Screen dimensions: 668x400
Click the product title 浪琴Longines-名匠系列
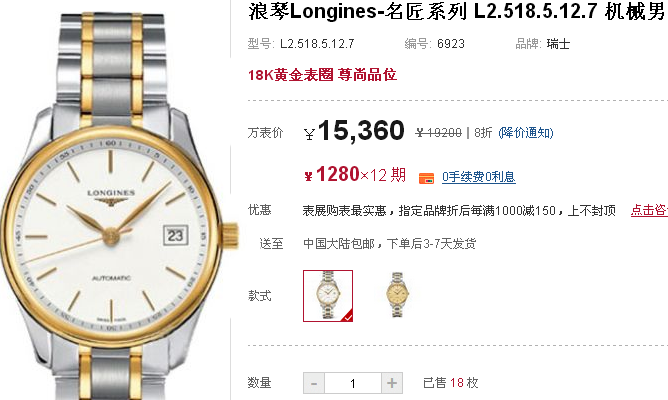point(358,12)
